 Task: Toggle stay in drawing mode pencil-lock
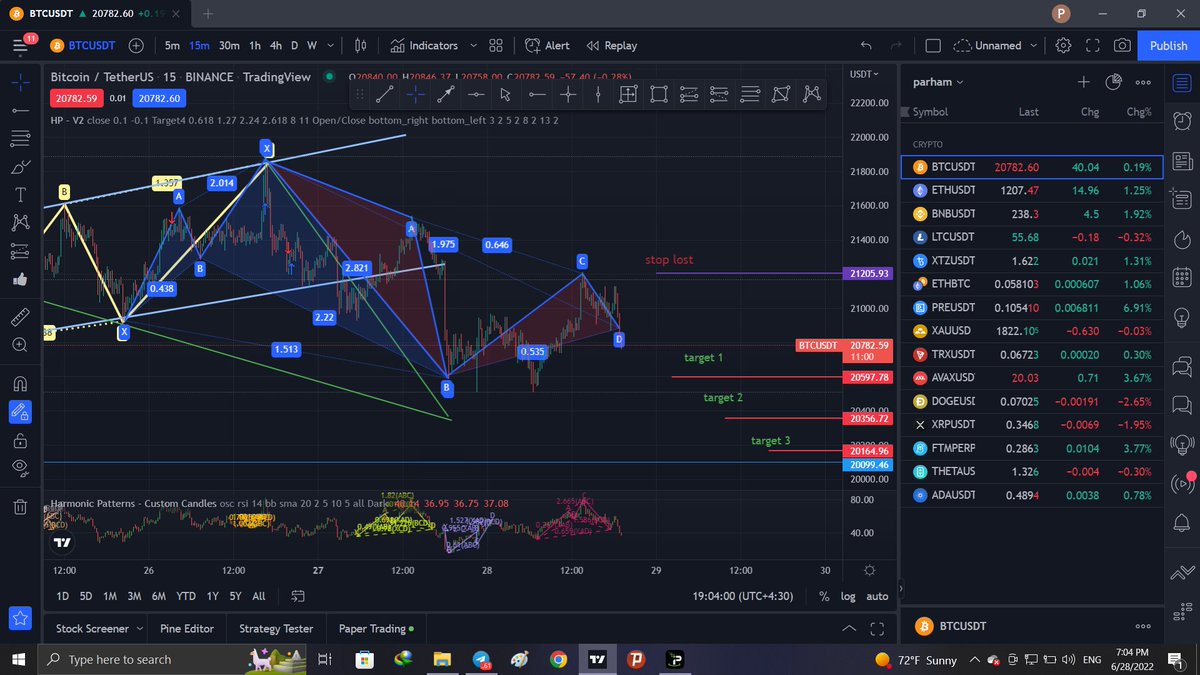[x=20, y=411]
